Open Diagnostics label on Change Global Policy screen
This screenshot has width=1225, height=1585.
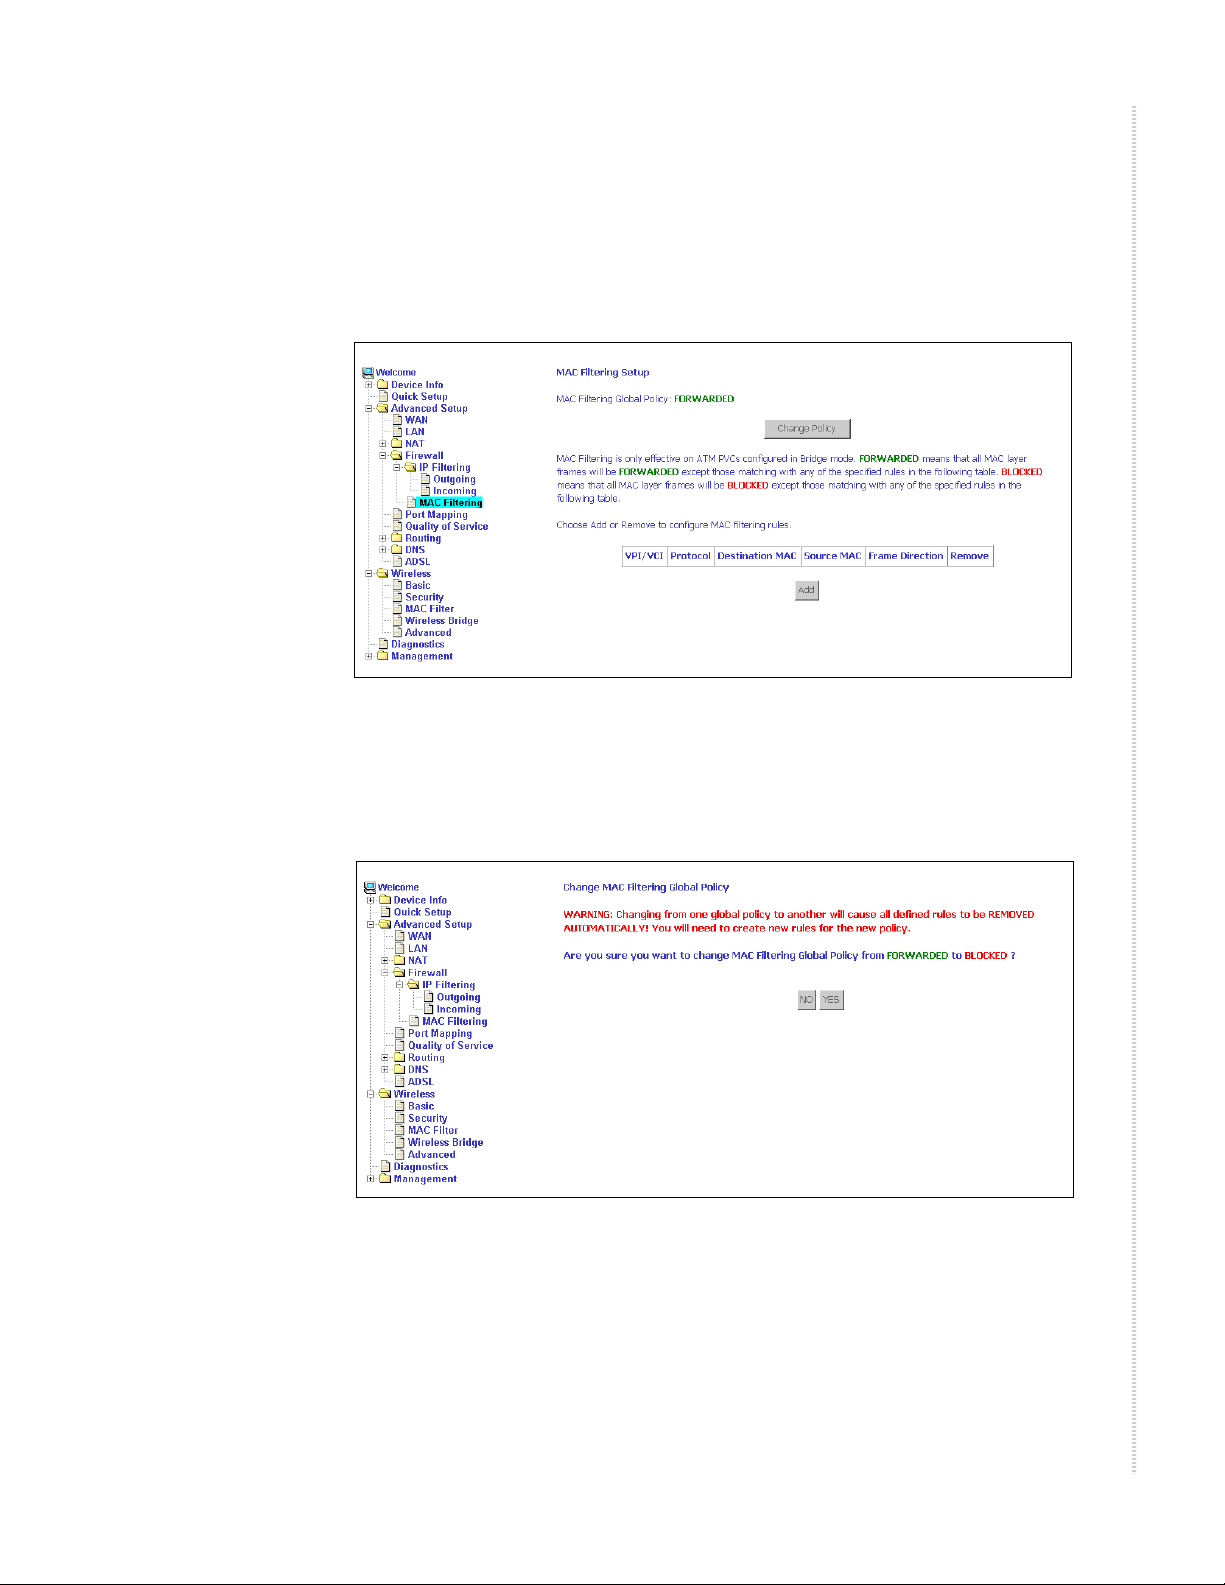tap(420, 1167)
